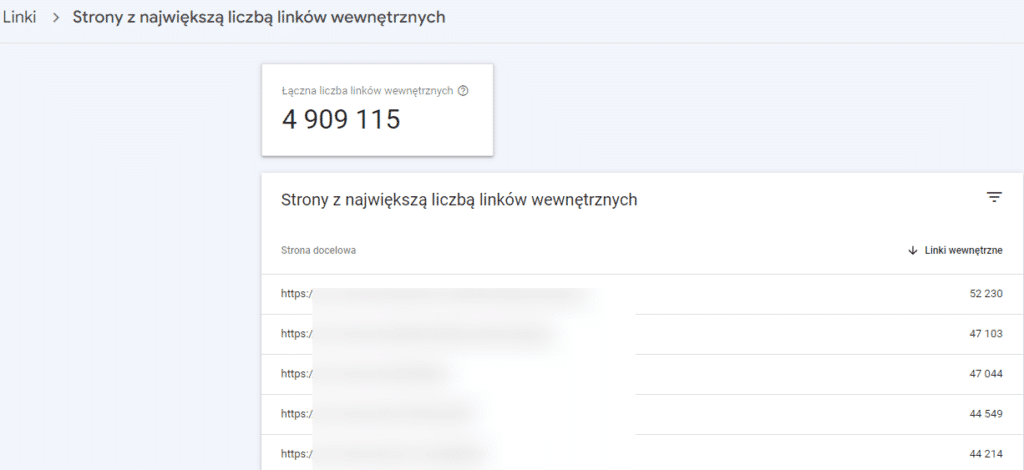Click the page heading in the breadcrumb
The image size is (1024, 470).
(x=259, y=17)
